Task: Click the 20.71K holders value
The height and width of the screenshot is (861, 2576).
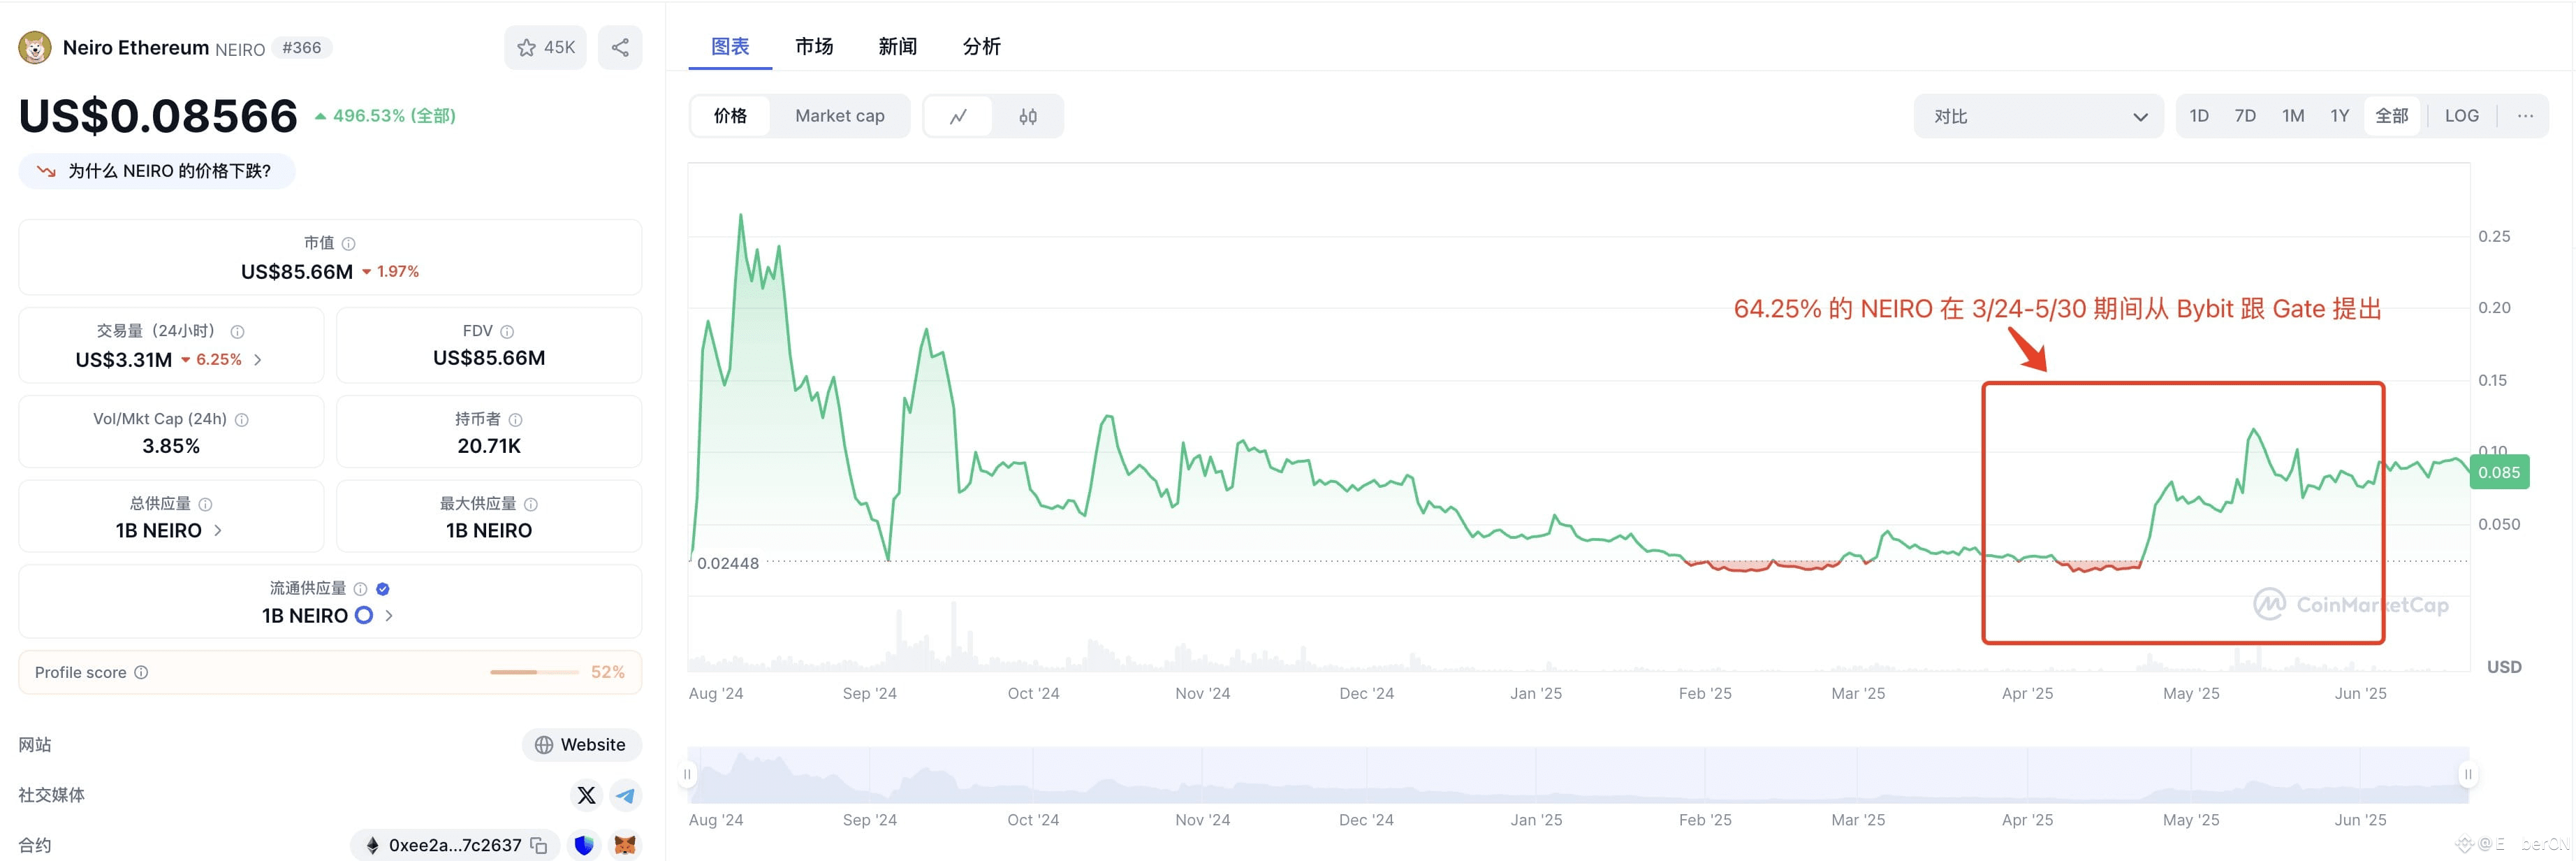Action: [x=489, y=446]
